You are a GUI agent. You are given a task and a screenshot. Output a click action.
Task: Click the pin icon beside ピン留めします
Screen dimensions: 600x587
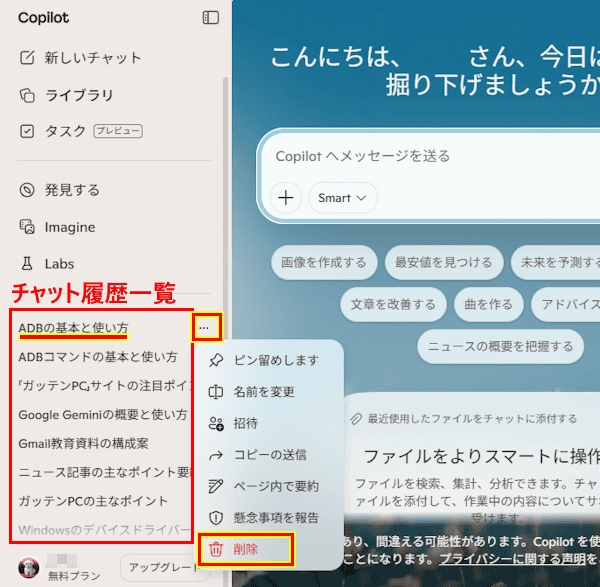click(216, 360)
